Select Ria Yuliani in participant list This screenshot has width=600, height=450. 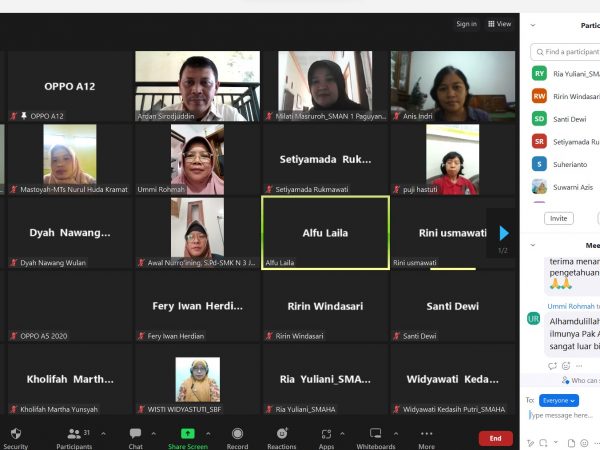click(x=566, y=73)
